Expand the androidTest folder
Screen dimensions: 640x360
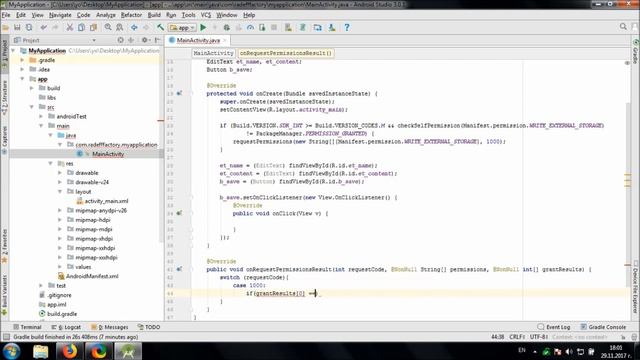(41, 116)
